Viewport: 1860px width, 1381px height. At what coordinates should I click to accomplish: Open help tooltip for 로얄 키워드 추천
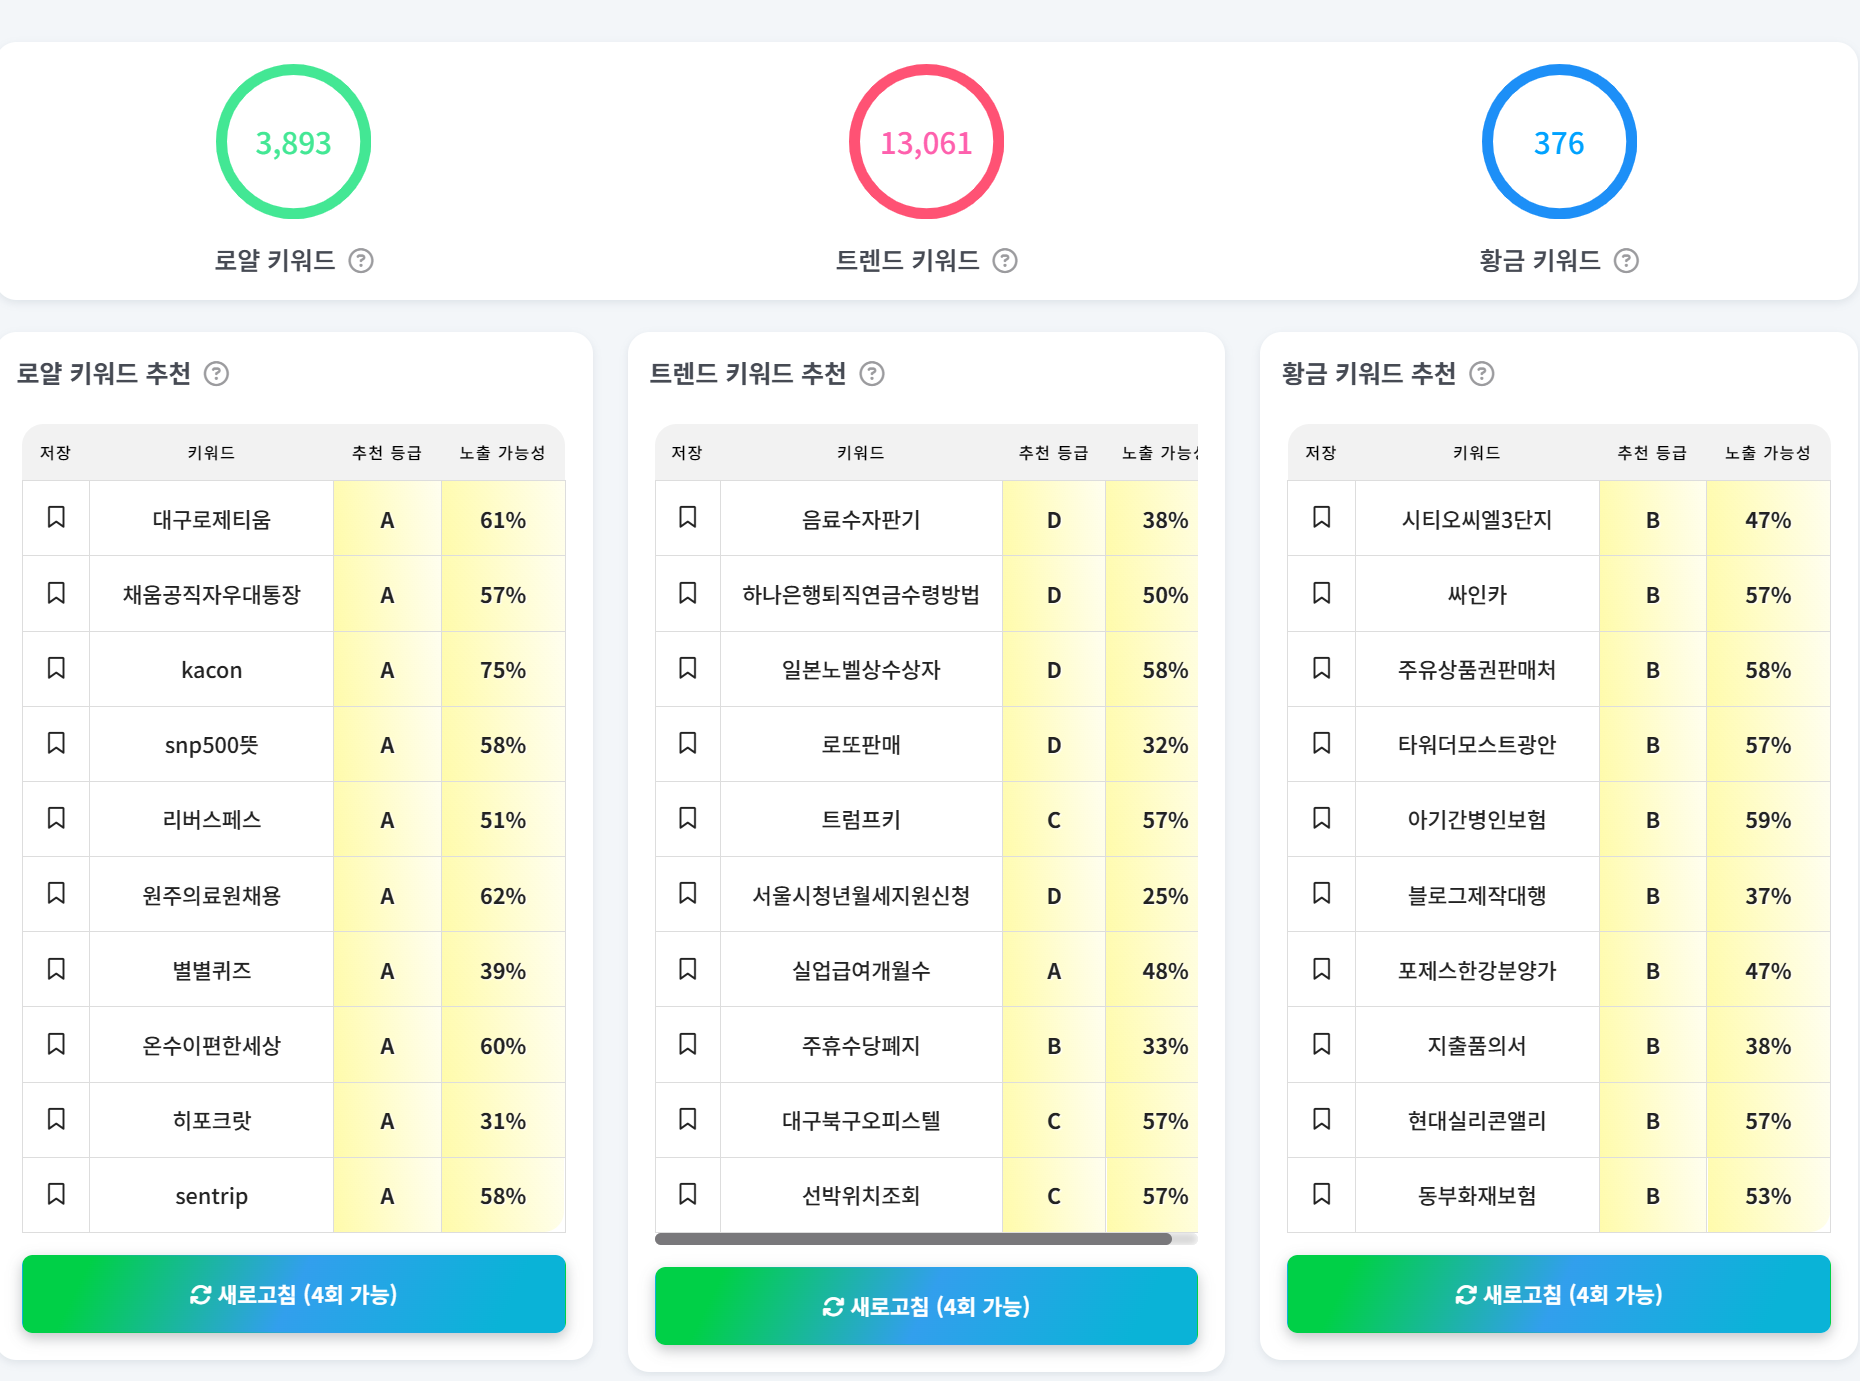[x=216, y=374]
